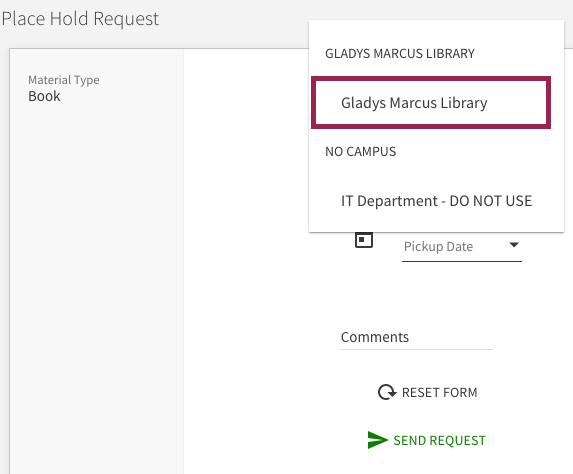Click the underline below Comments

click(416, 349)
